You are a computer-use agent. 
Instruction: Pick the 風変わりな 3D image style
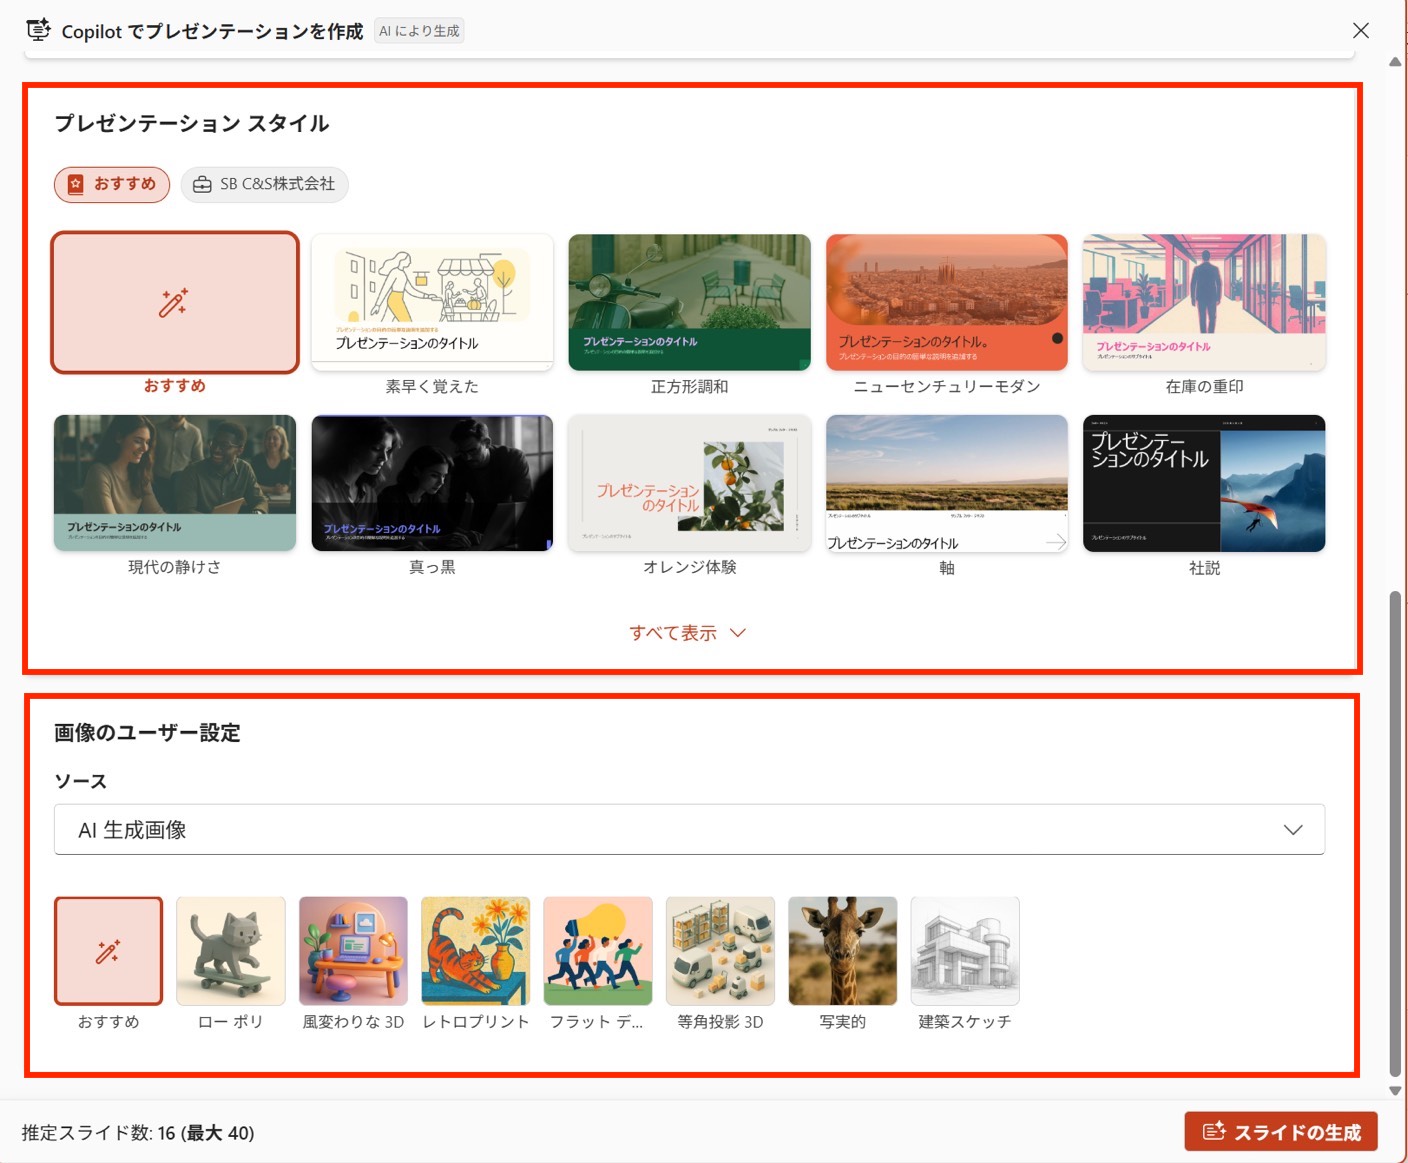coord(353,951)
